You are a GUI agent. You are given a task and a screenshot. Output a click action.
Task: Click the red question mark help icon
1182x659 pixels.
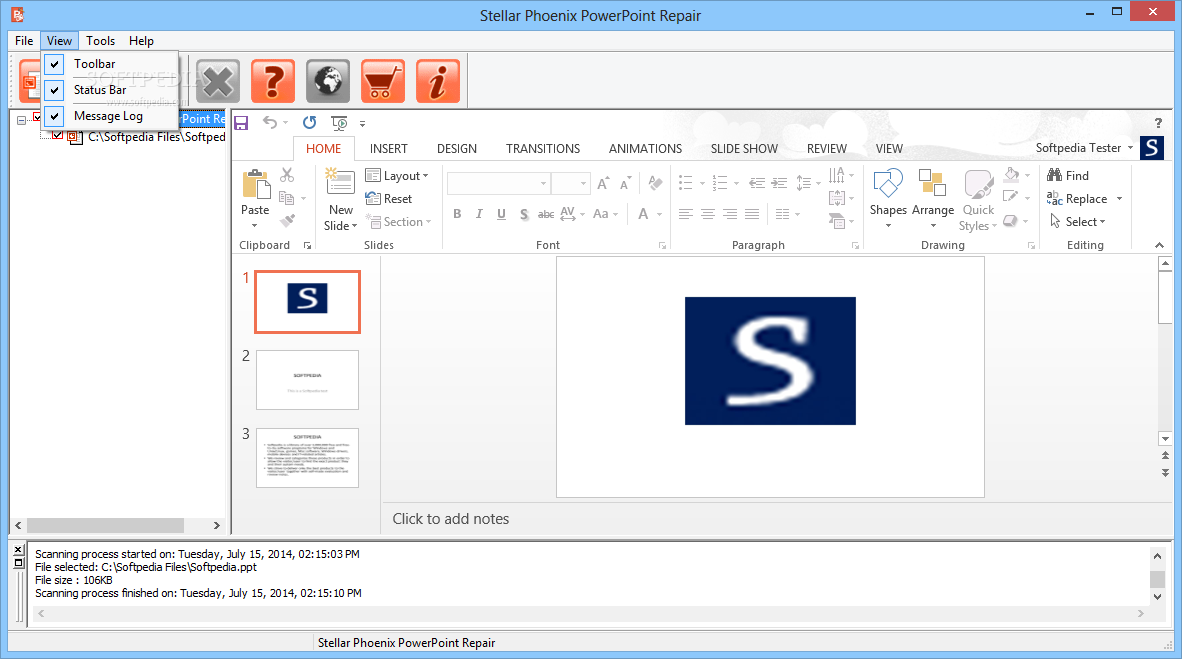[x=273, y=81]
